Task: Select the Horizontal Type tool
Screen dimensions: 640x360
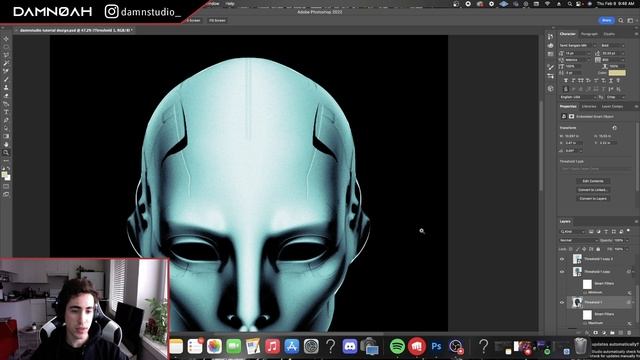Action: coord(6,112)
